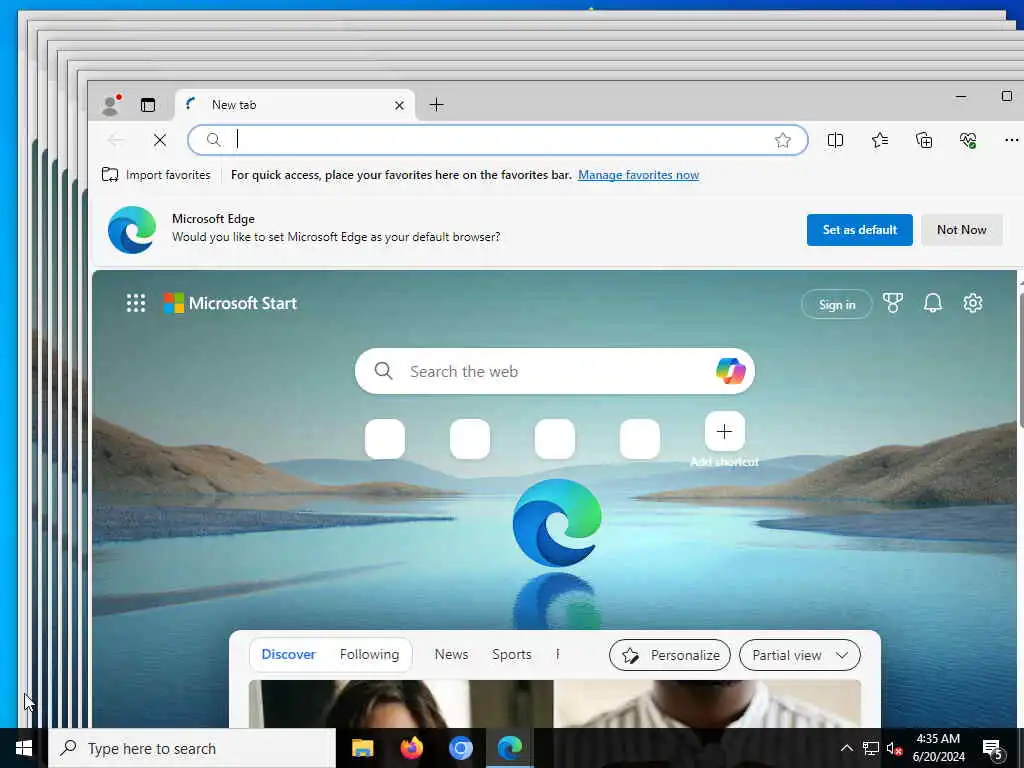The image size is (1024, 768).
Task: Switch to the Sports tab
Action: [511, 654]
